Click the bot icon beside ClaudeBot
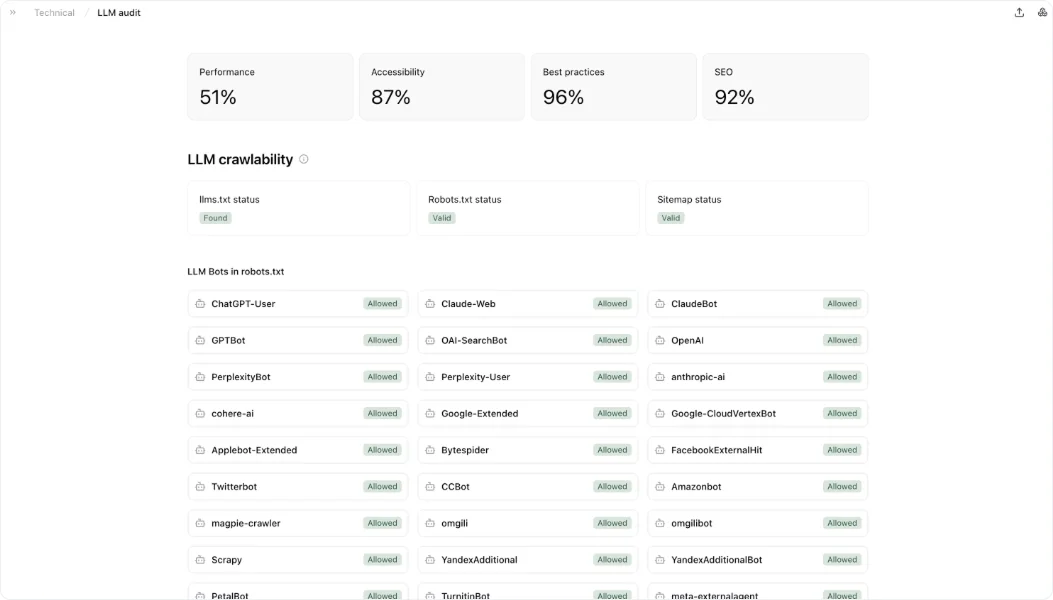This screenshot has height=600, width=1053. (660, 304)
